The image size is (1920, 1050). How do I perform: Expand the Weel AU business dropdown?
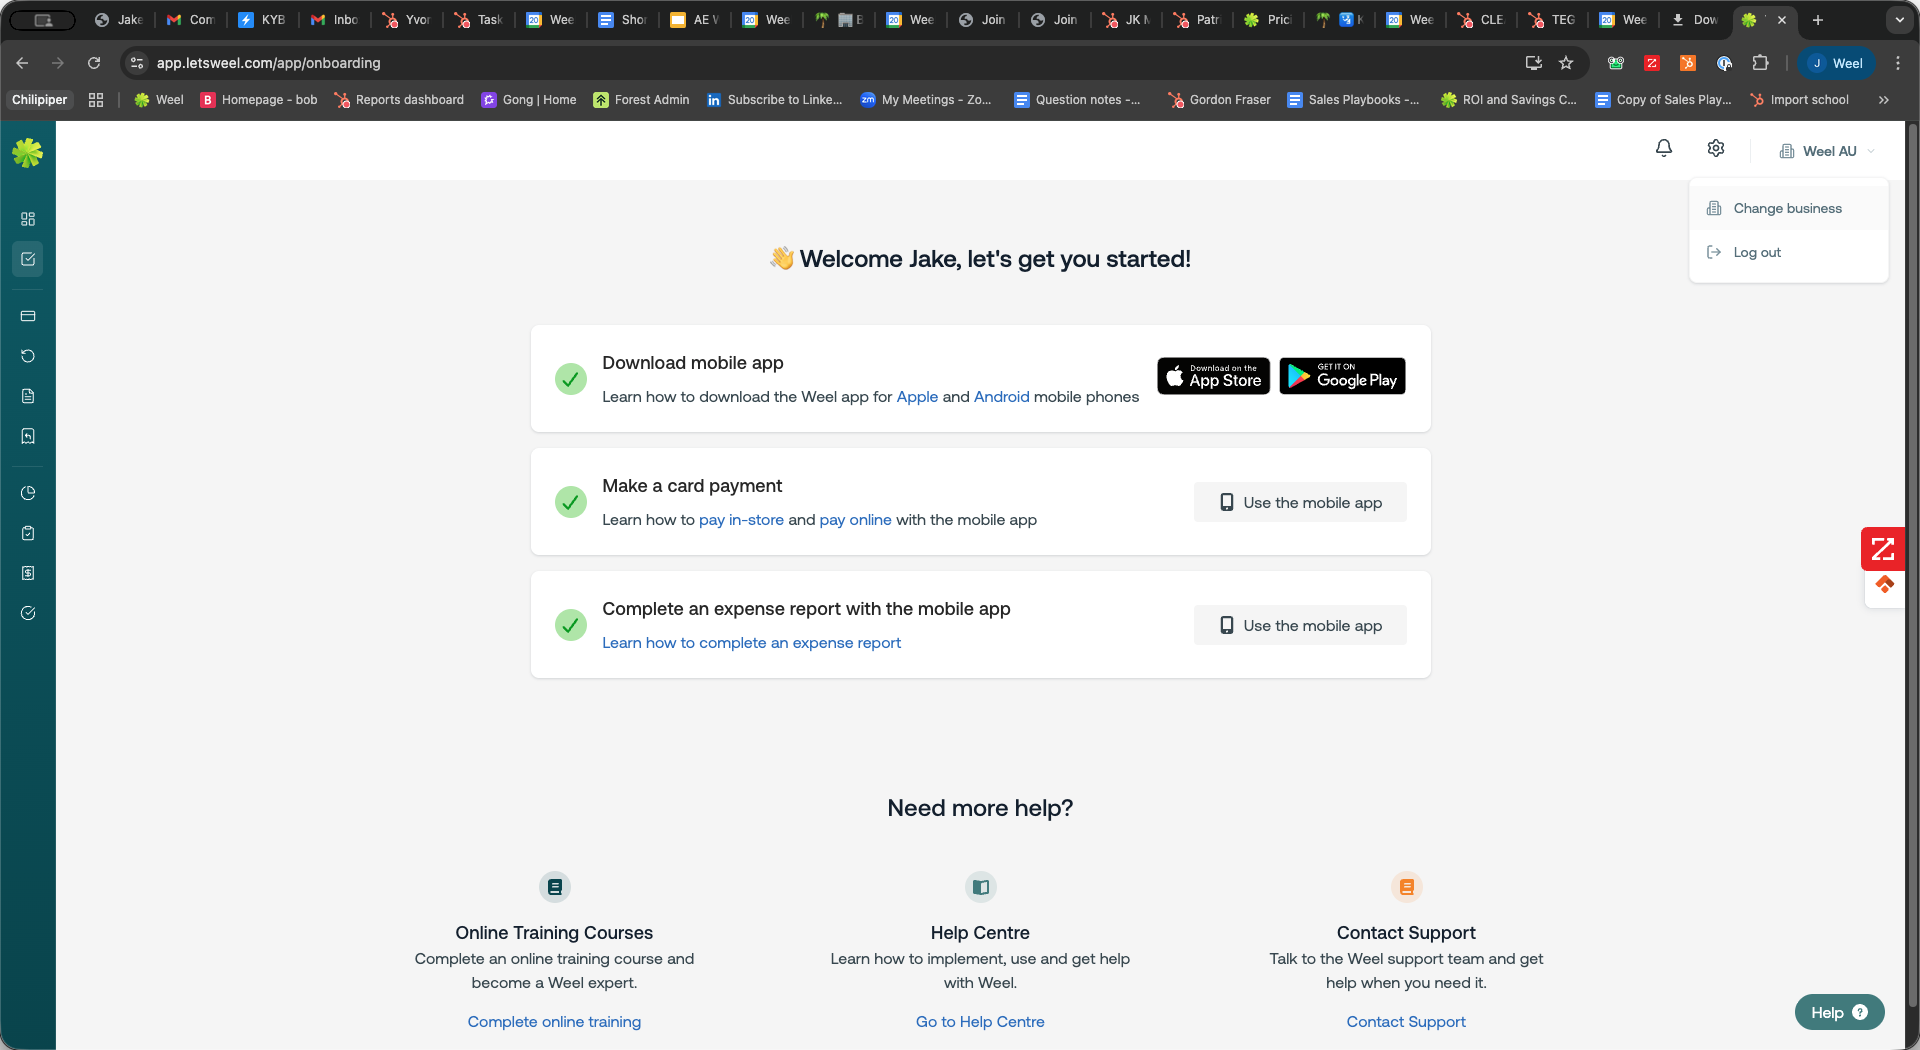click(1828, 151)
